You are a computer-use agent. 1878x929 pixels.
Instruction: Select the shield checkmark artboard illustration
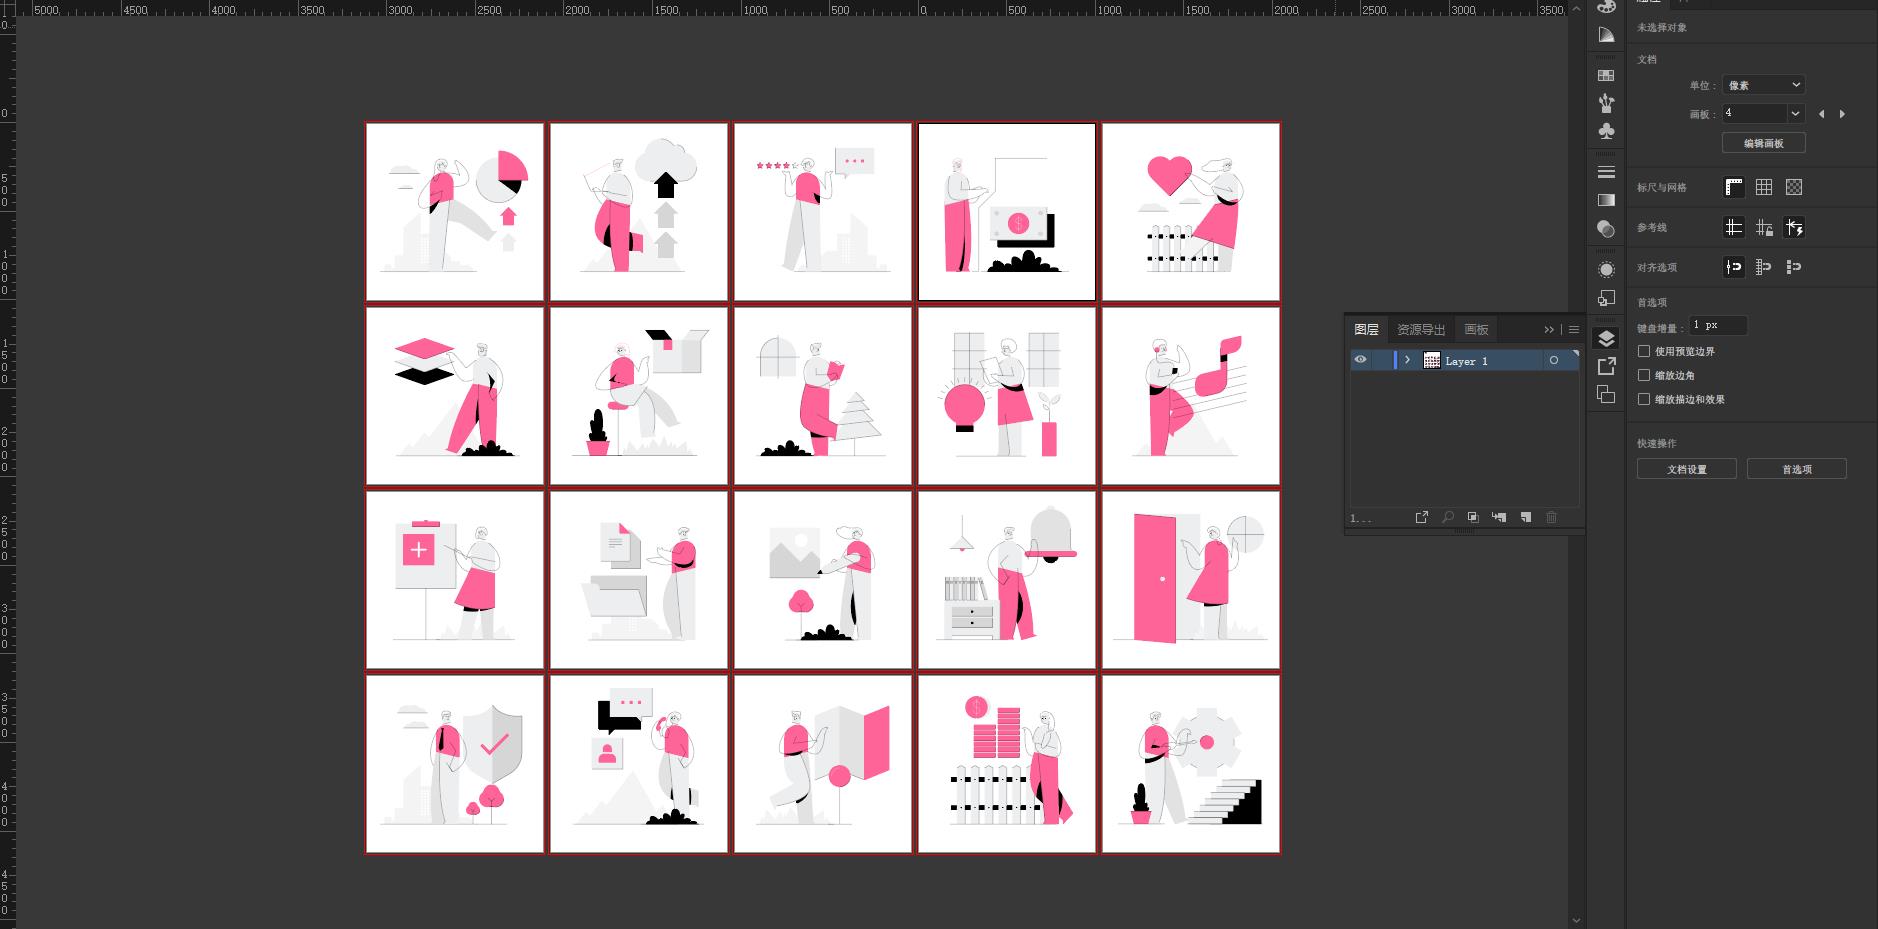coord(455,764)
